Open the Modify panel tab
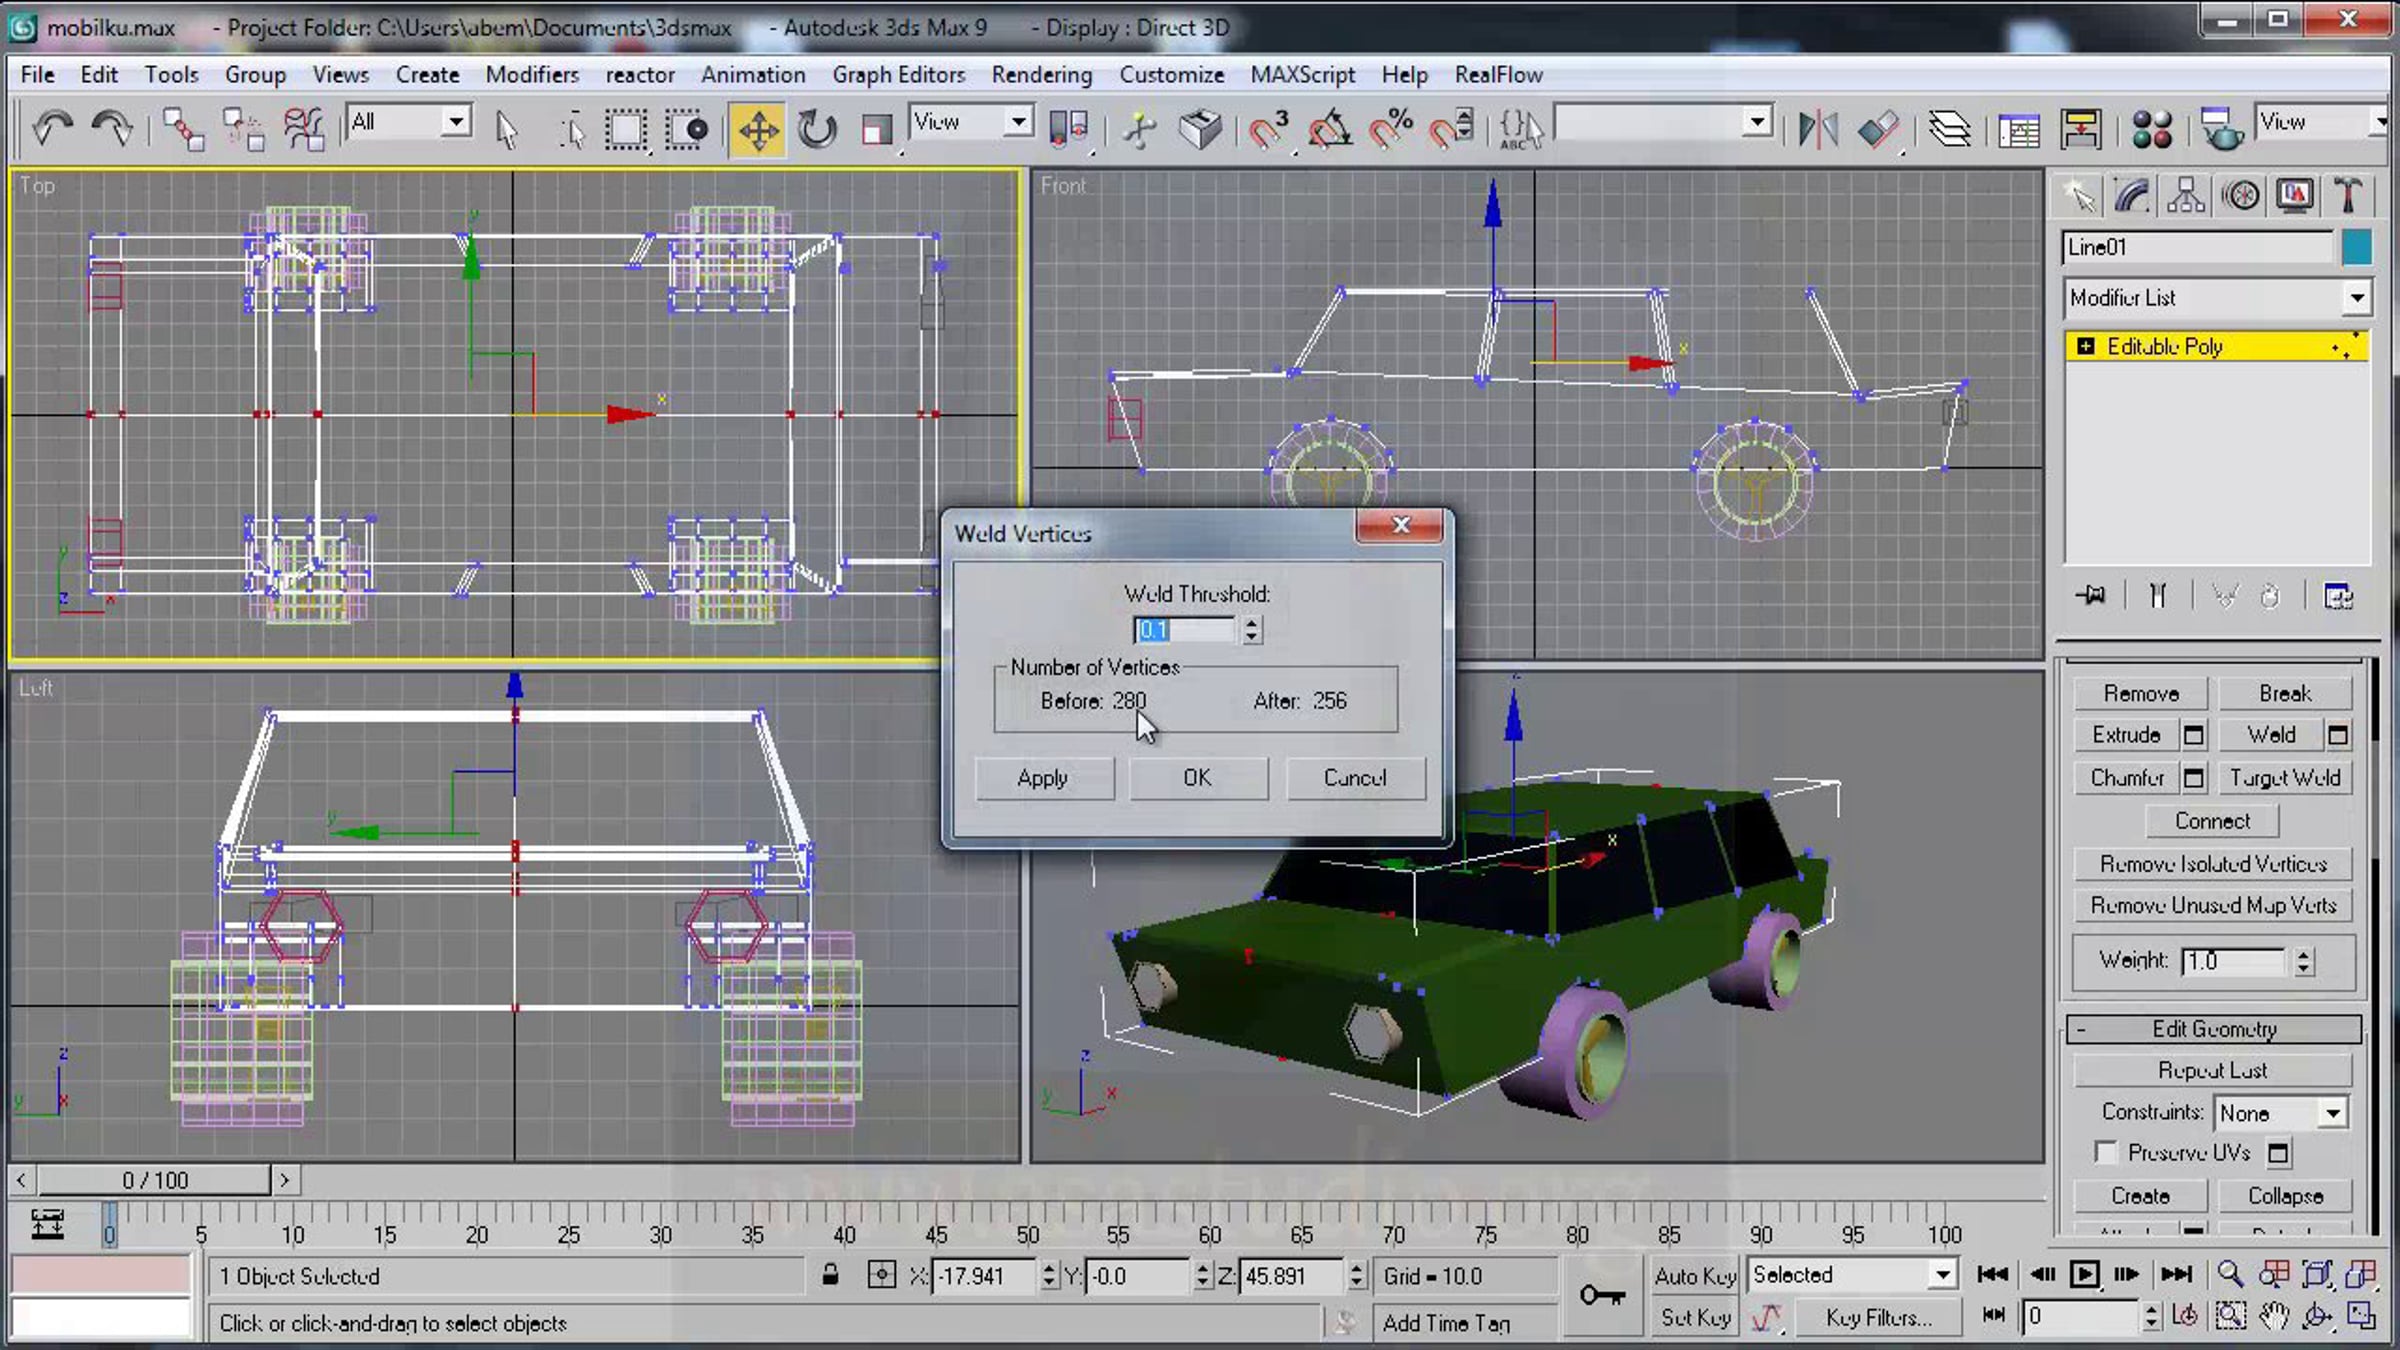 (x=2132, y=195)
